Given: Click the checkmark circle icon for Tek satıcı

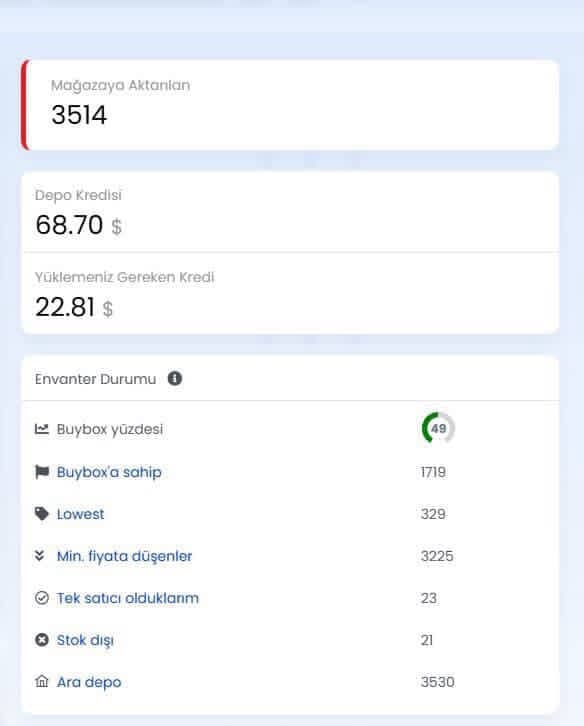Looking at the screenshot, I should click(x=42, y=598).
